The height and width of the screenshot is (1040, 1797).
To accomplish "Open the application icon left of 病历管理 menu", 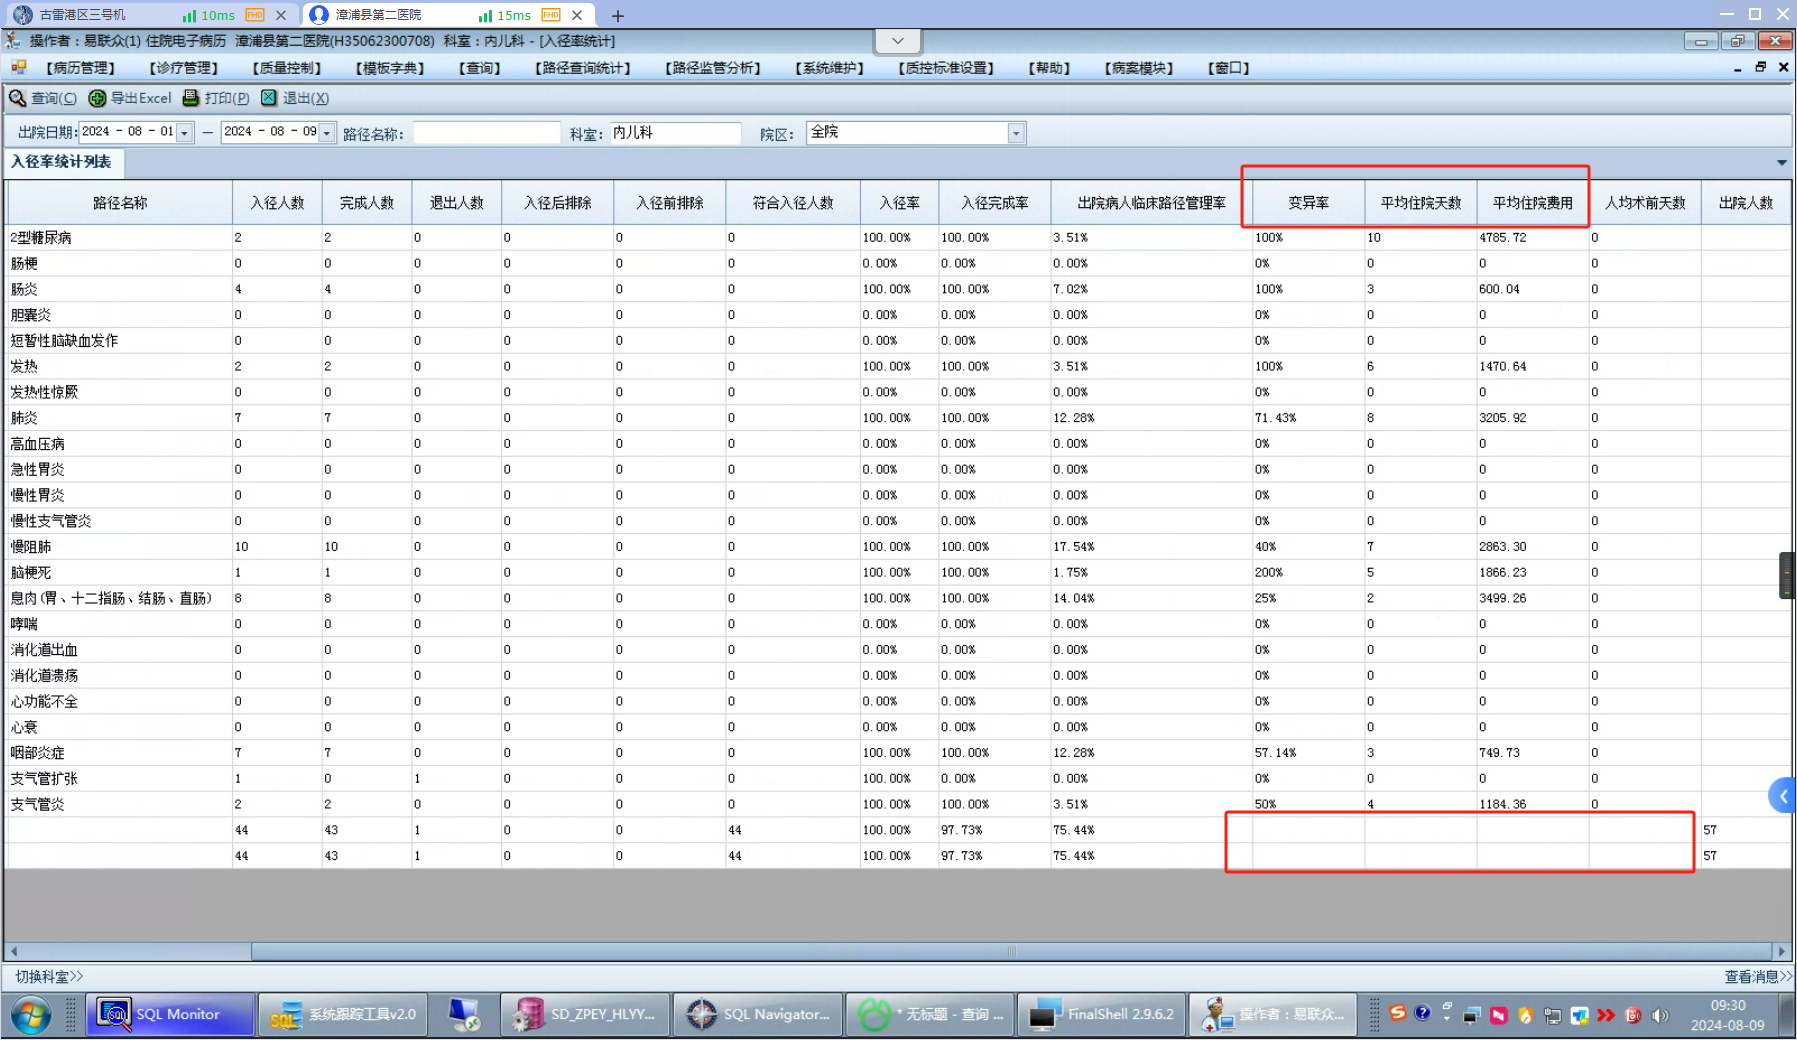I will pyautogui.click(x=18, y=67).
